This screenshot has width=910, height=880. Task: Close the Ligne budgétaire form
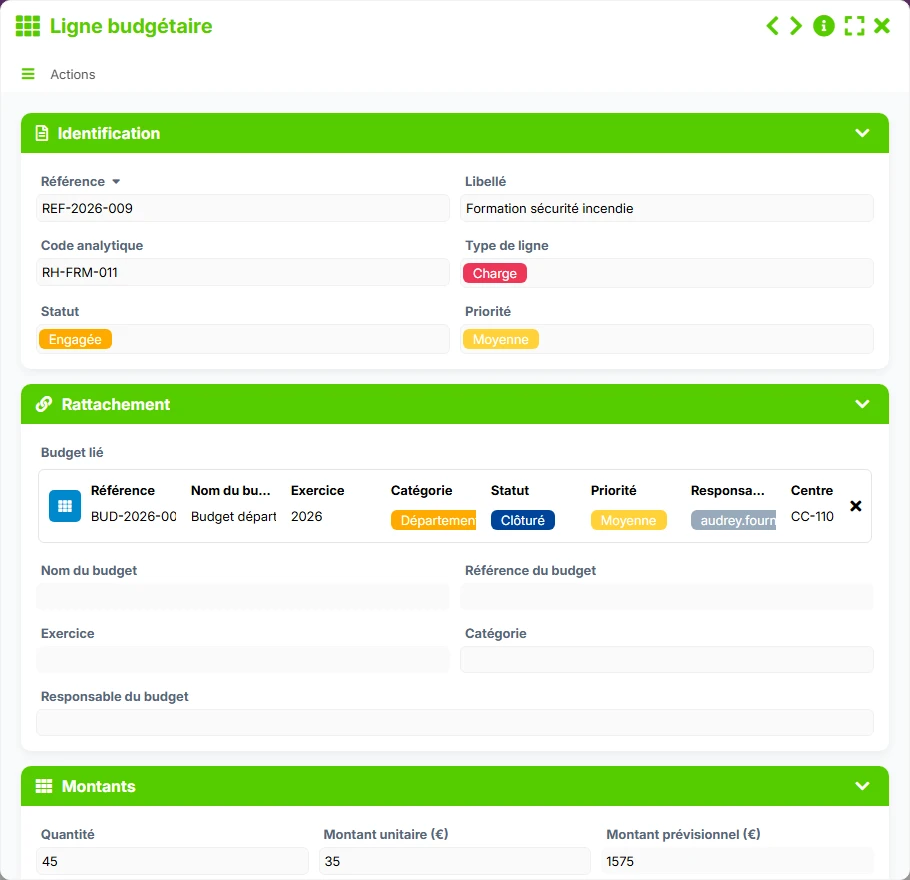click(882, 26)
